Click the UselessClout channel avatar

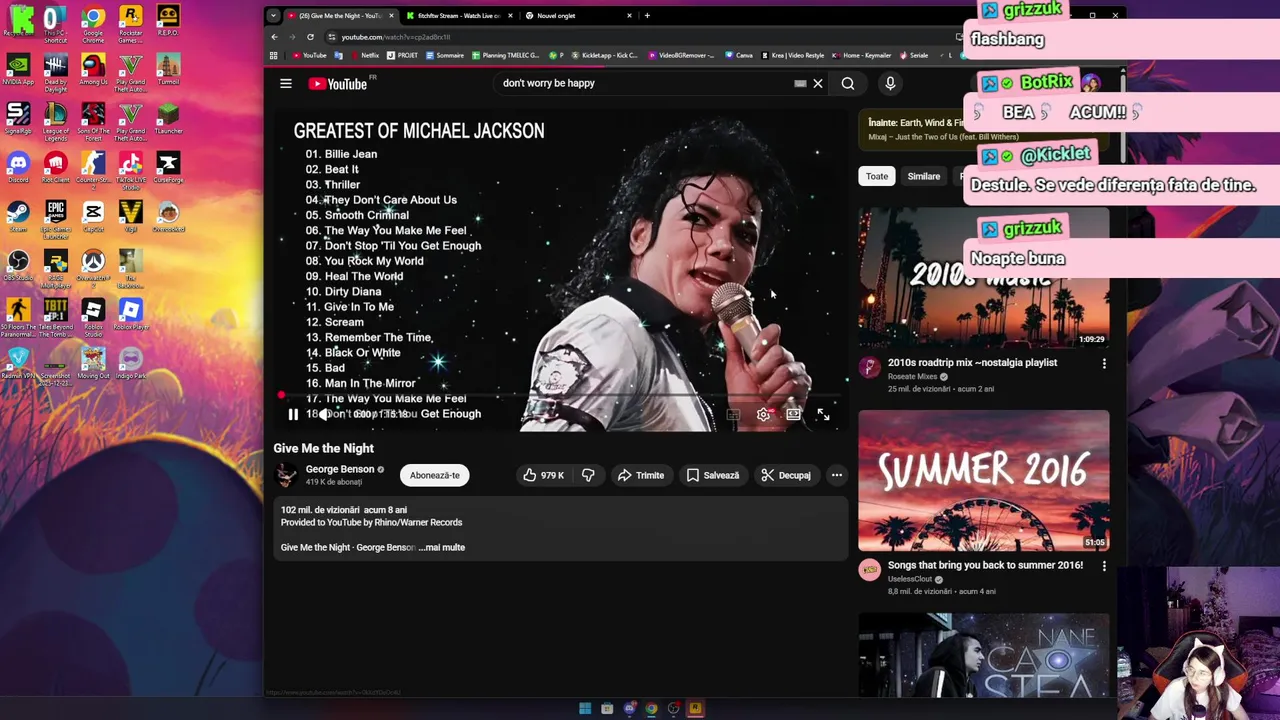click(870, 570)
